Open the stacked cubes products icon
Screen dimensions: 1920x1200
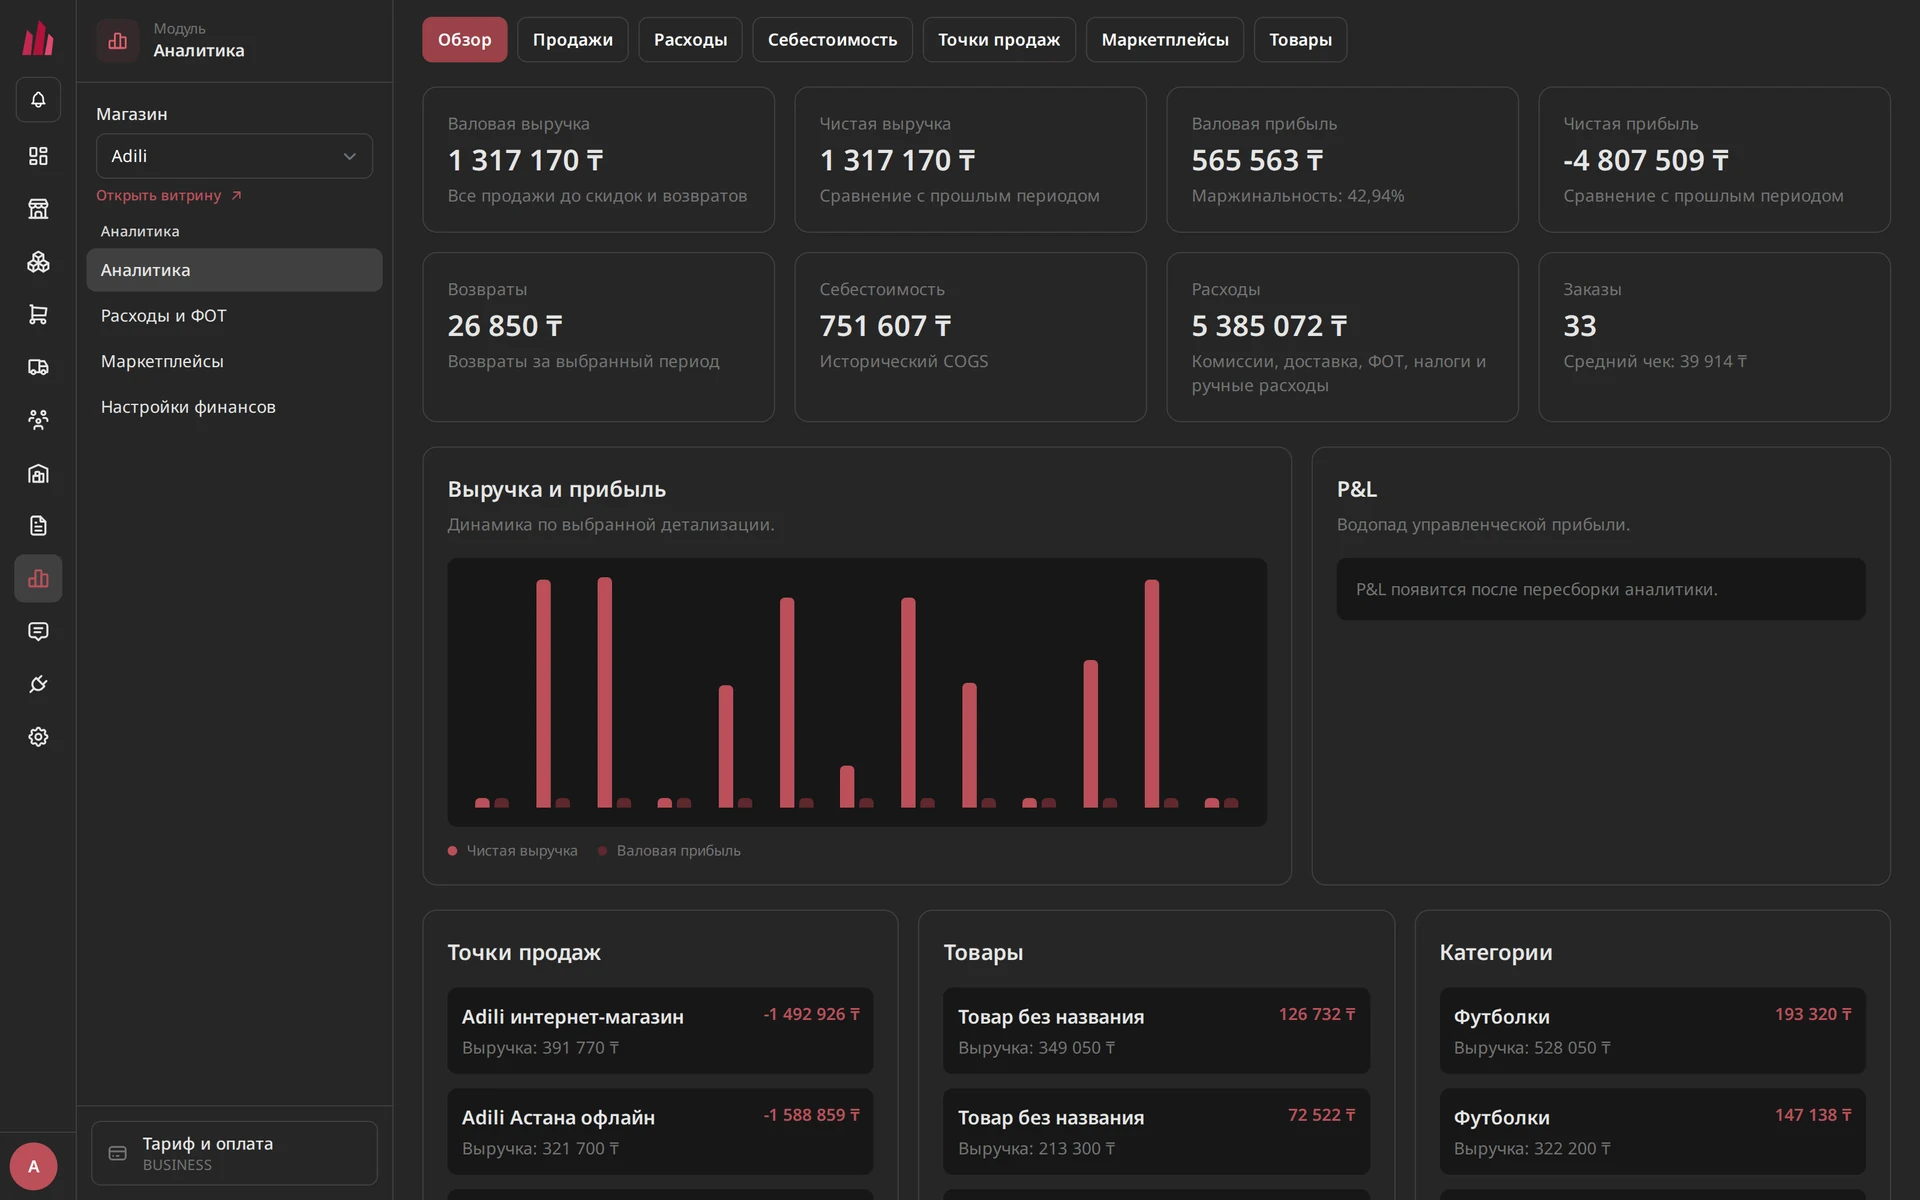(x=38, y=262)
